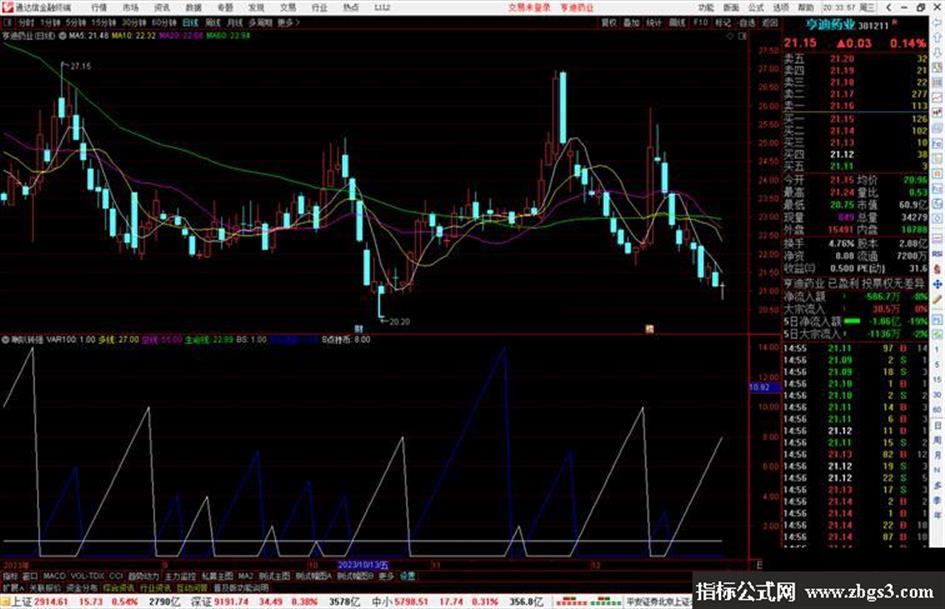Switch to the 15分钟 period tab
This screenshot has height=609, width=945.
pos(104,22)
